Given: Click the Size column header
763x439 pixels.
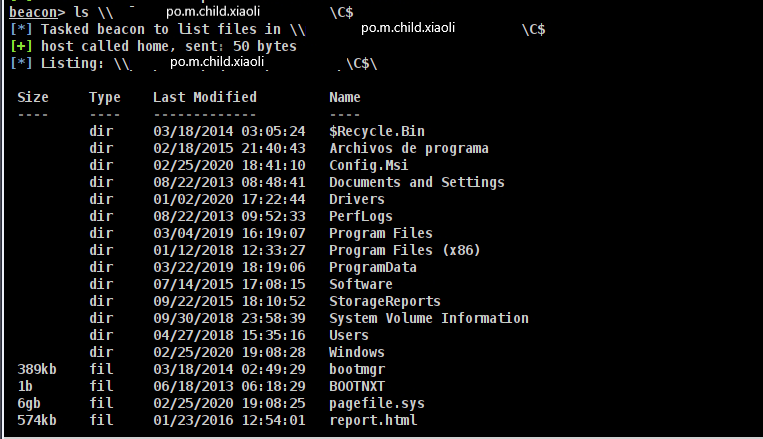Looking at the screenshot, I should (33, 97).
